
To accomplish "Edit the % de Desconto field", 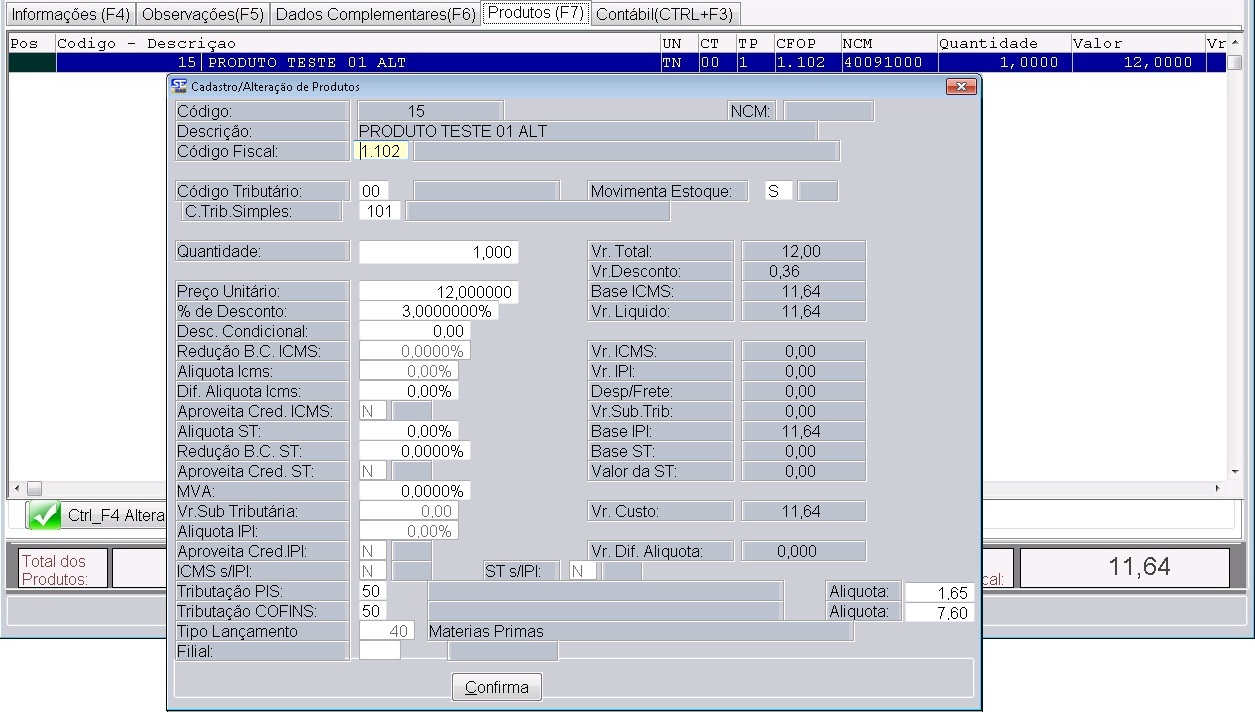I will 428,312.
